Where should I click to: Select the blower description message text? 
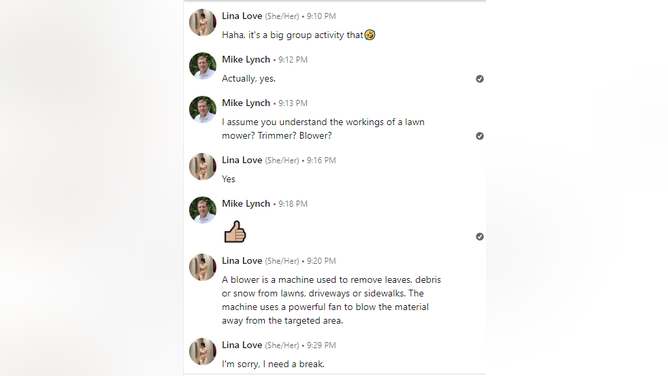click(331, 300)
